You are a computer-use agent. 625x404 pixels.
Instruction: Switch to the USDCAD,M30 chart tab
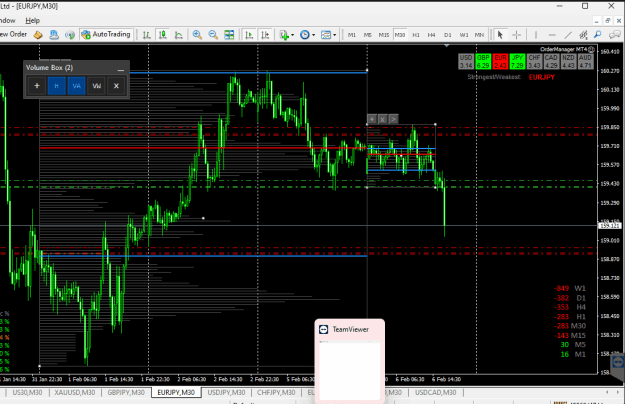pos(435,392)
